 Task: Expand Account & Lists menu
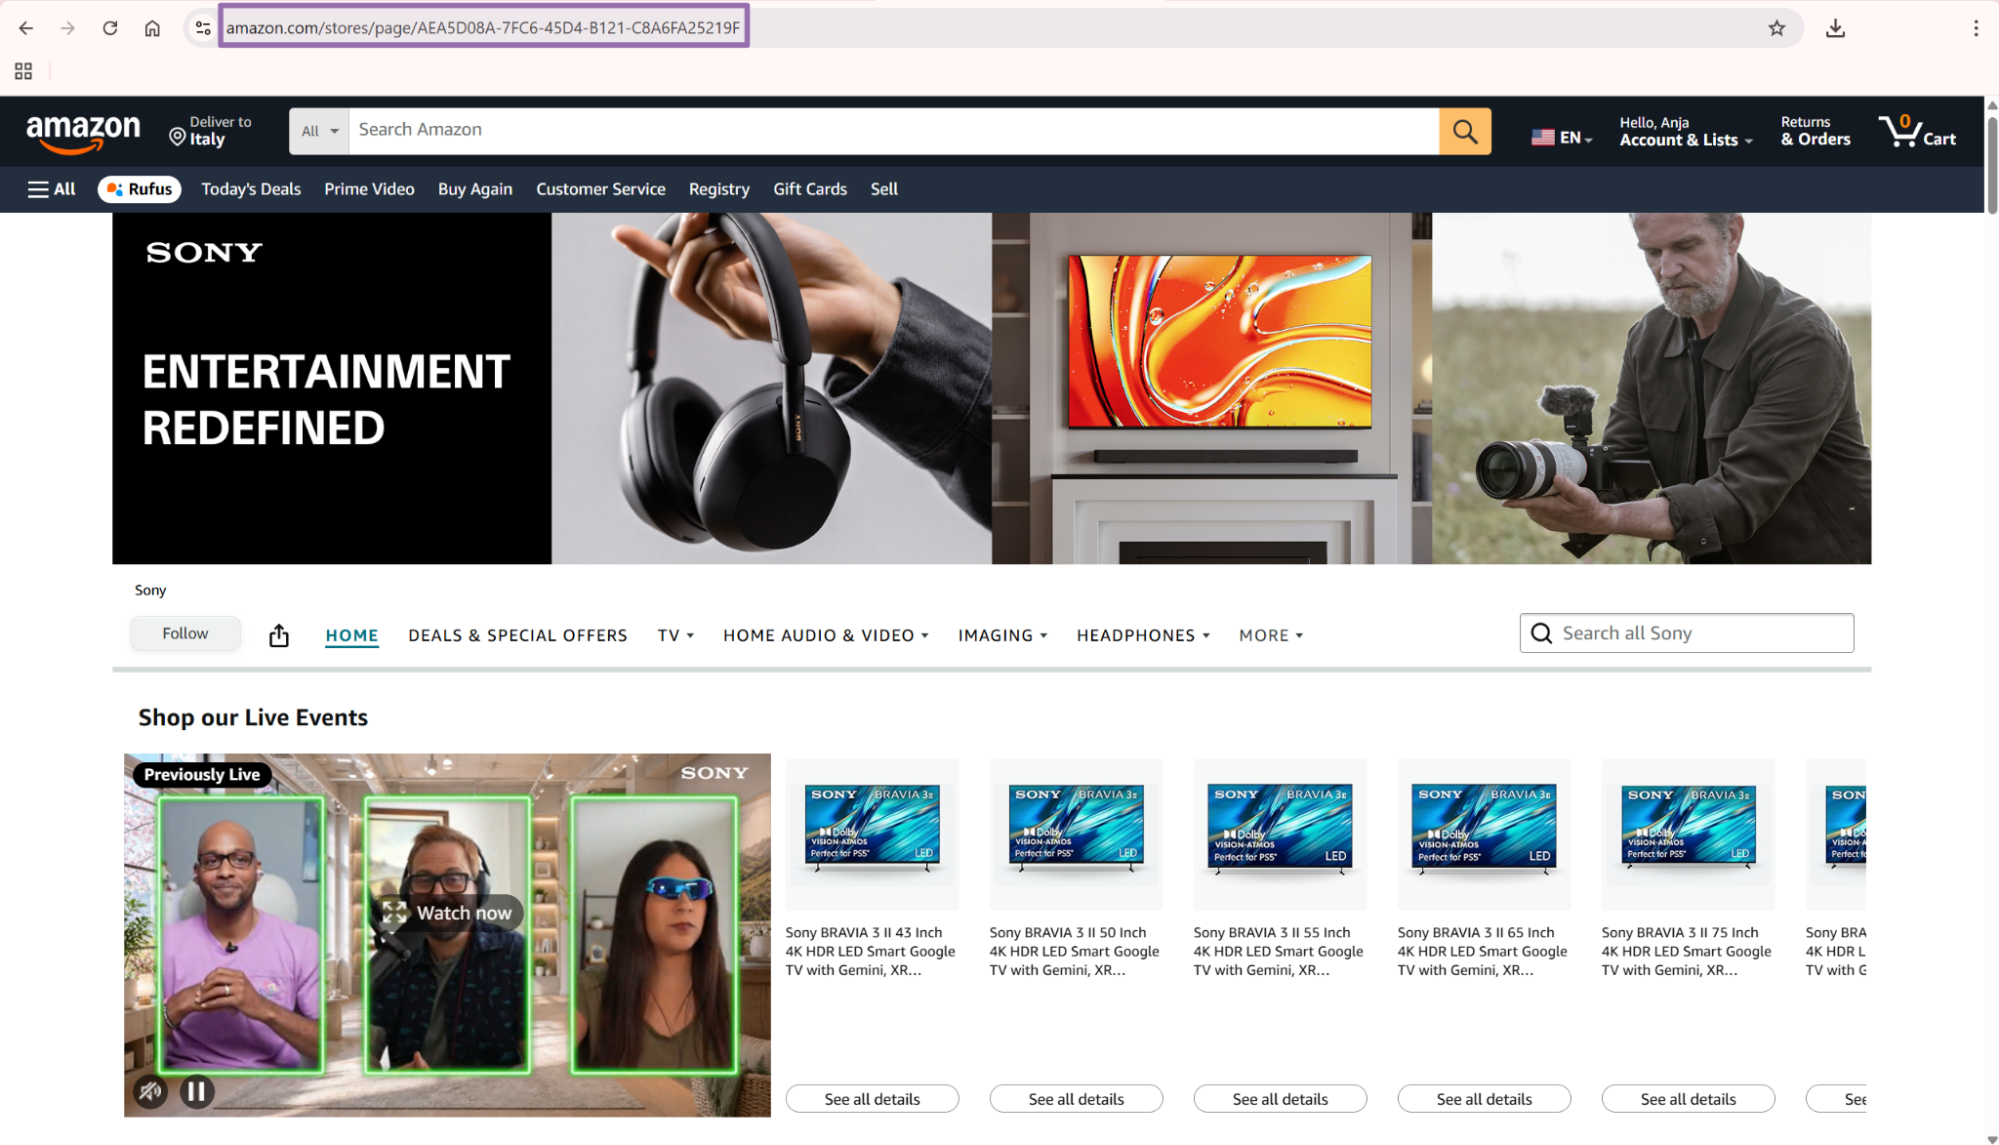click(1686, 131)
